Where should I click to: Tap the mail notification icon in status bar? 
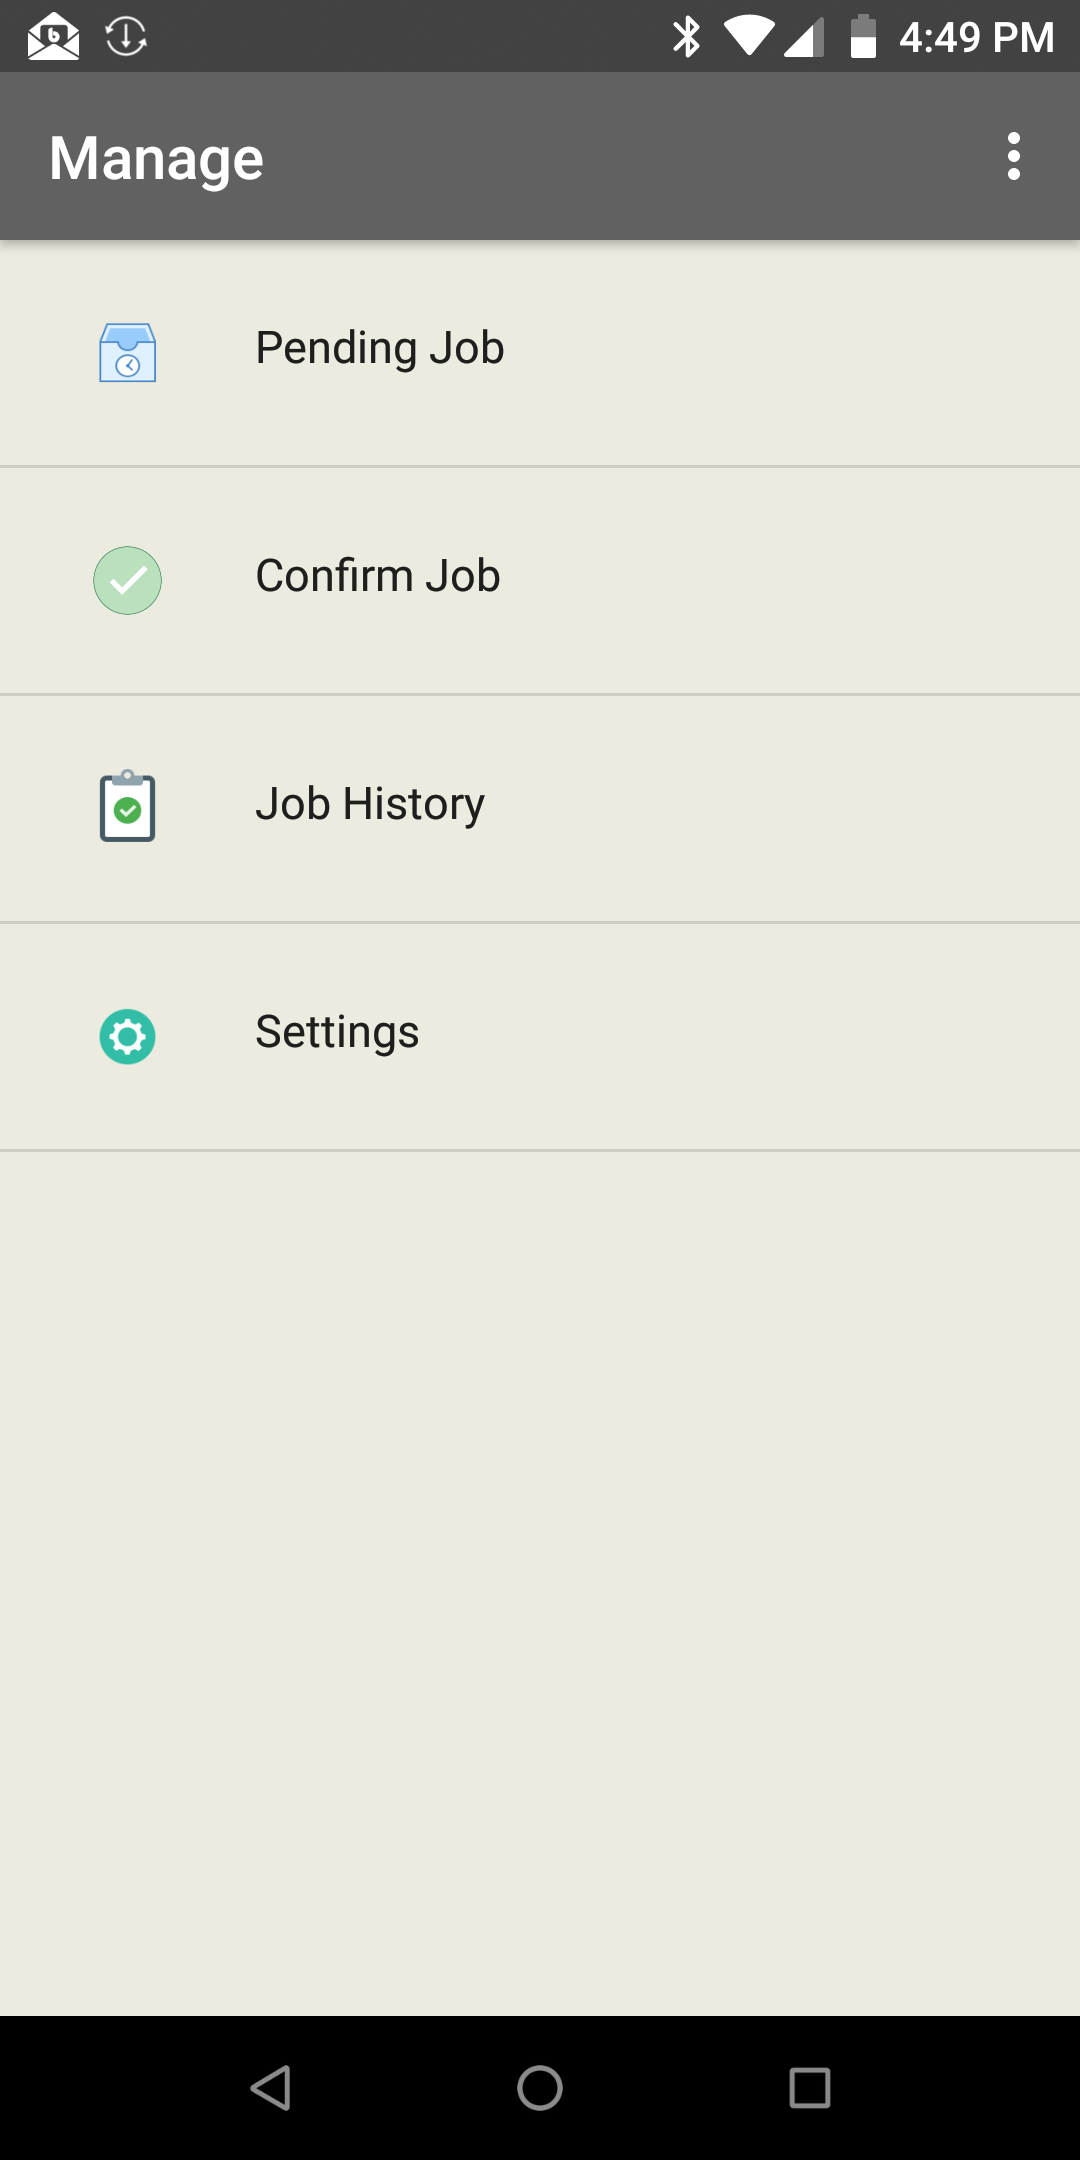pyautogui.click(x=53, y=37)
